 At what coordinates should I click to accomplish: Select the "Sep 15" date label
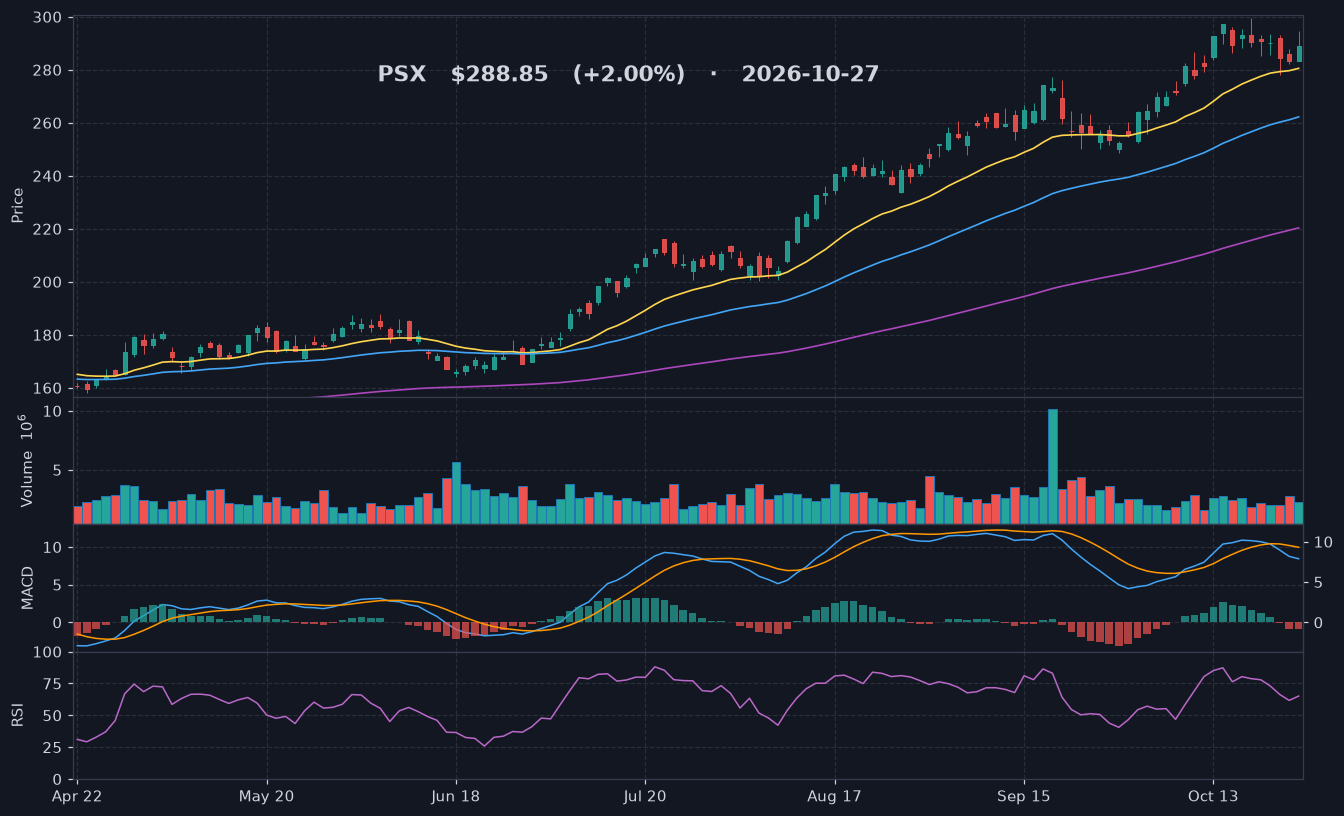(1024, 797)
